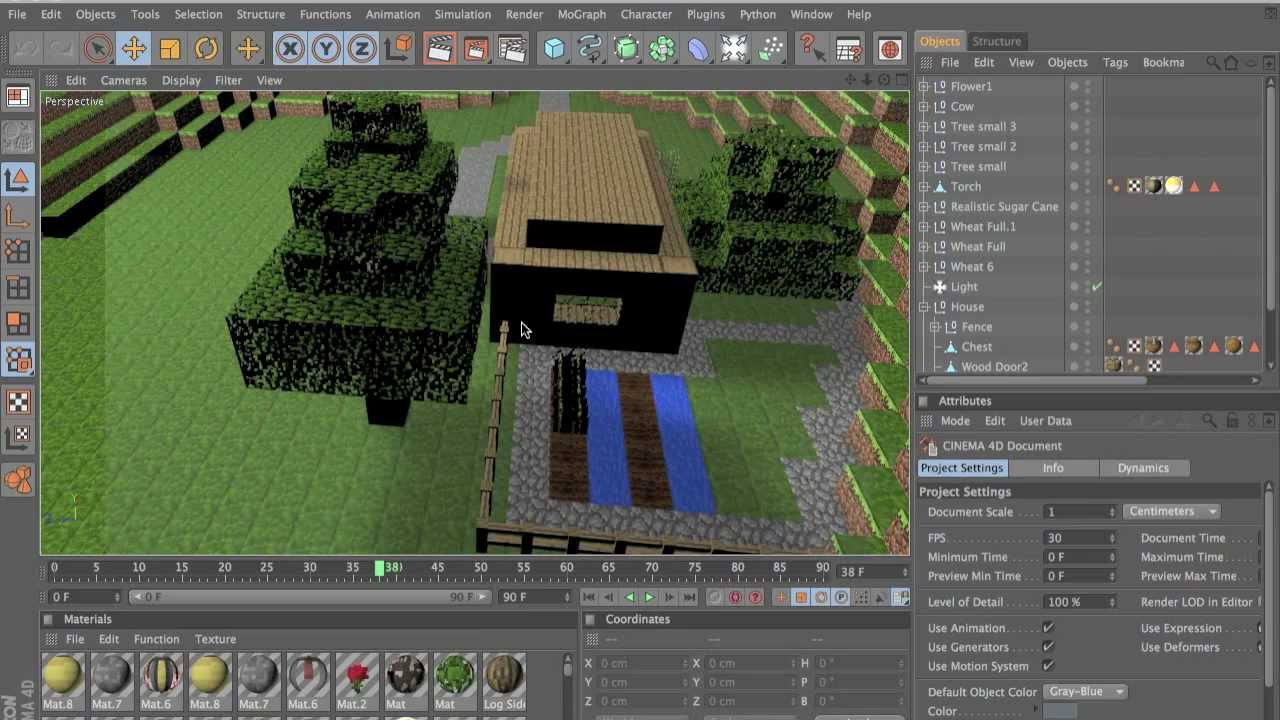
Task: Switch to Dynamics tab in Attributes
Action: (1143, 468)
